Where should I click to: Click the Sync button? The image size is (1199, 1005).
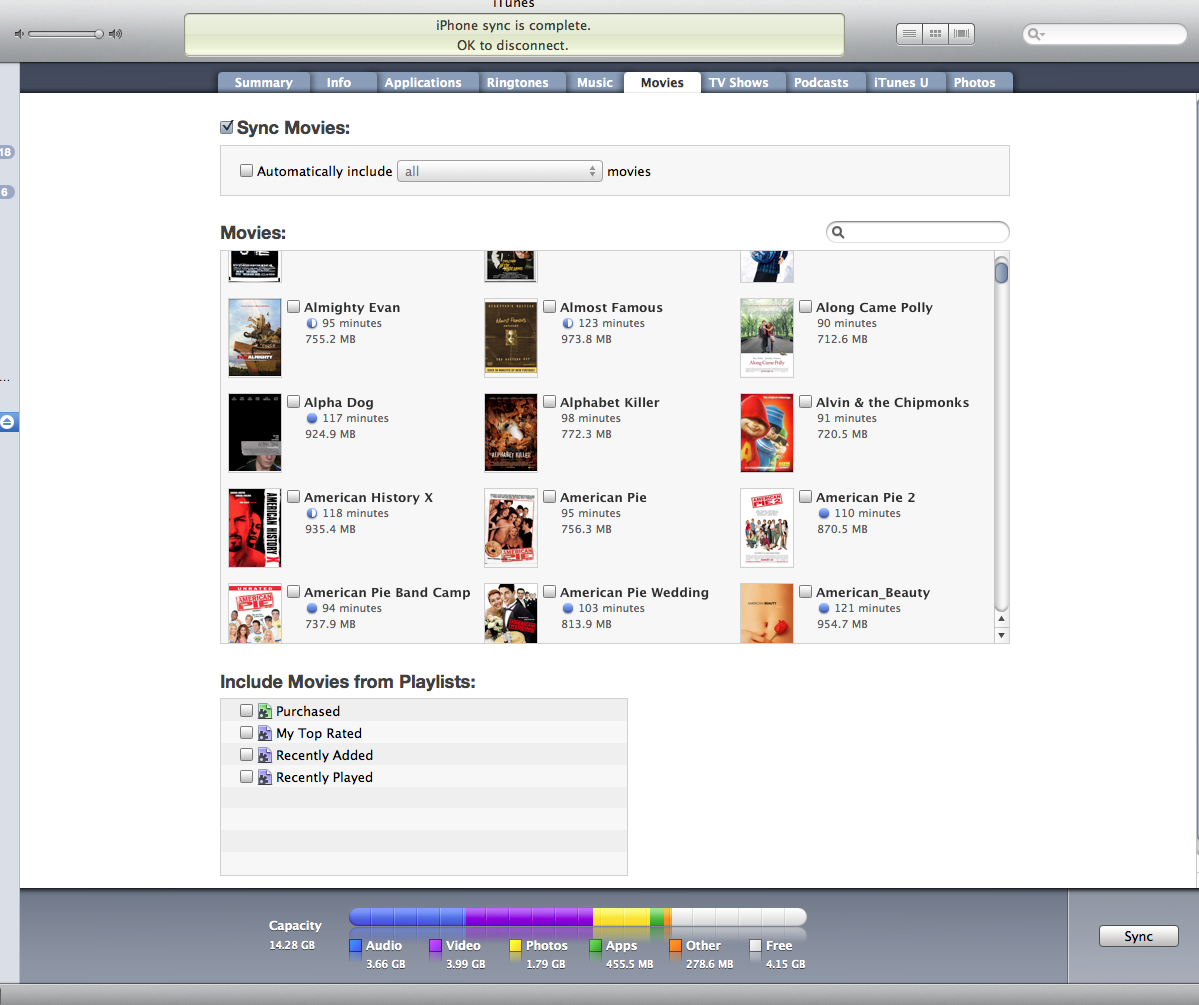1139,936
